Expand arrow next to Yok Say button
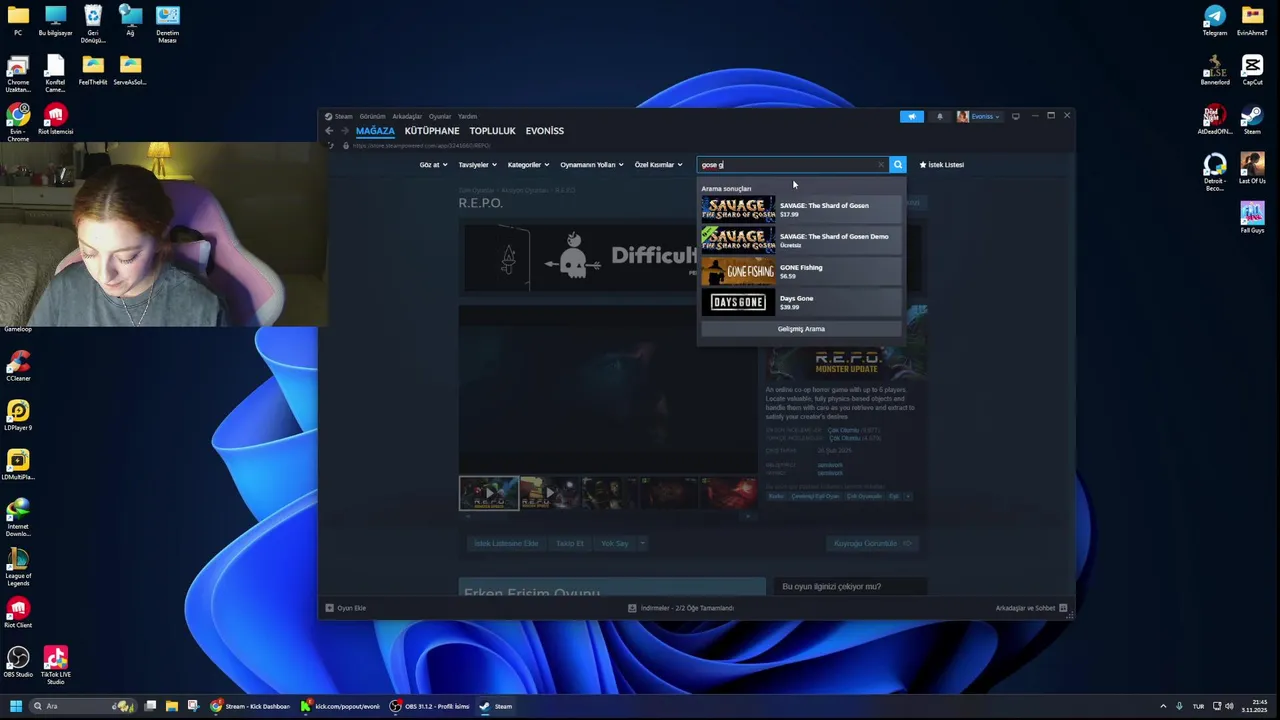 click(x=642, y=543)
